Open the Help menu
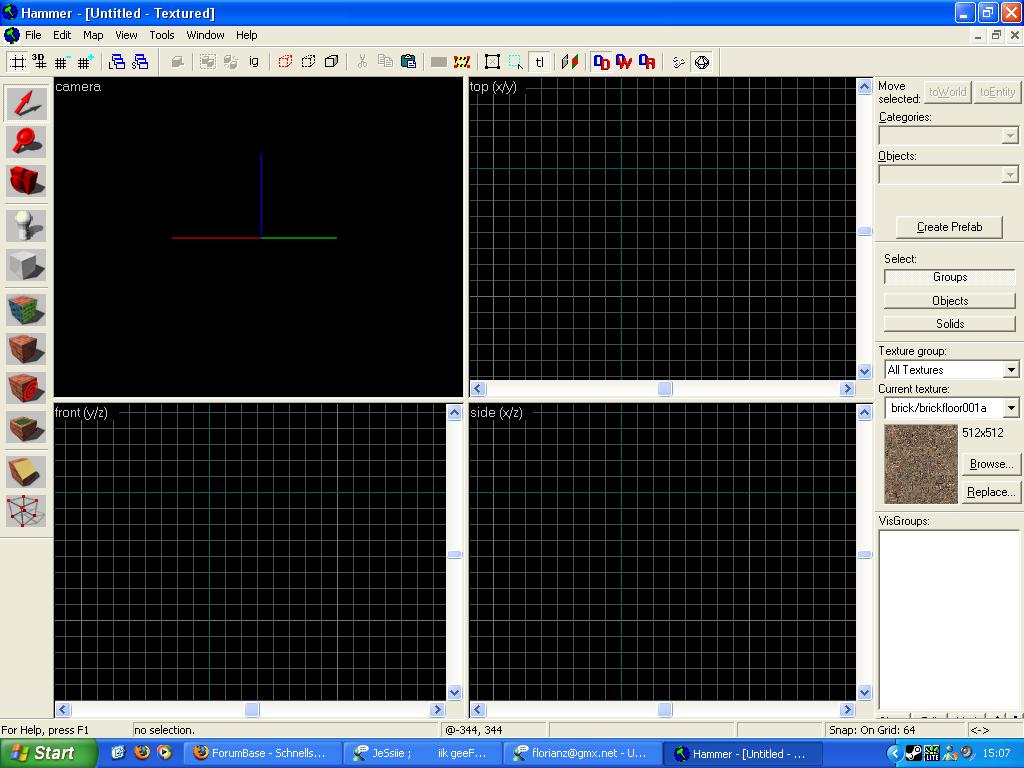The width and height of the screenshot is (1024, 768). (246, 35)
